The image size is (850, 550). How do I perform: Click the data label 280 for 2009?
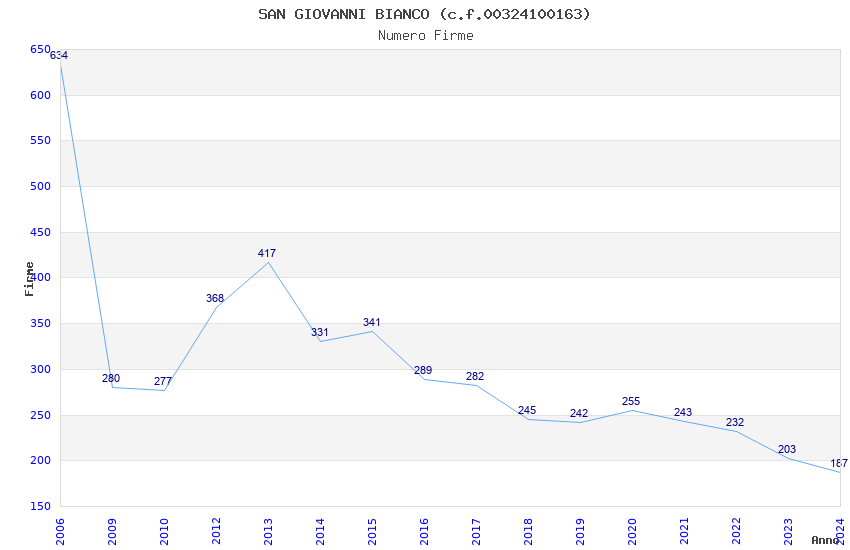(x=111, y=378)
